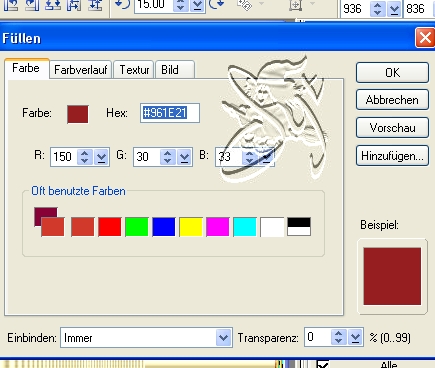Select the yellow swatch
Screen dimensions: 435x368
click(191, 227)
